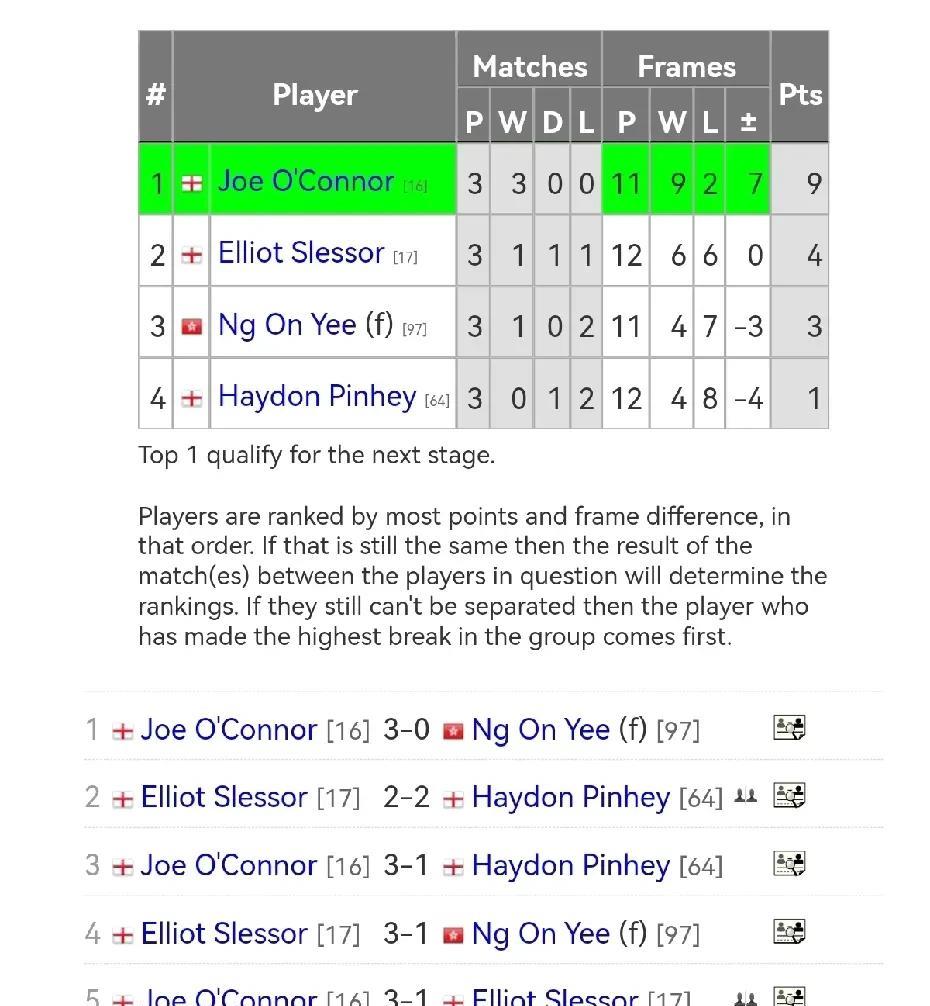Screen dimensions: 930x1006
Task: Click Hong Kong flag next to Ng On Yee in standings
Action: pyautogui.click(x=191, y=326)
